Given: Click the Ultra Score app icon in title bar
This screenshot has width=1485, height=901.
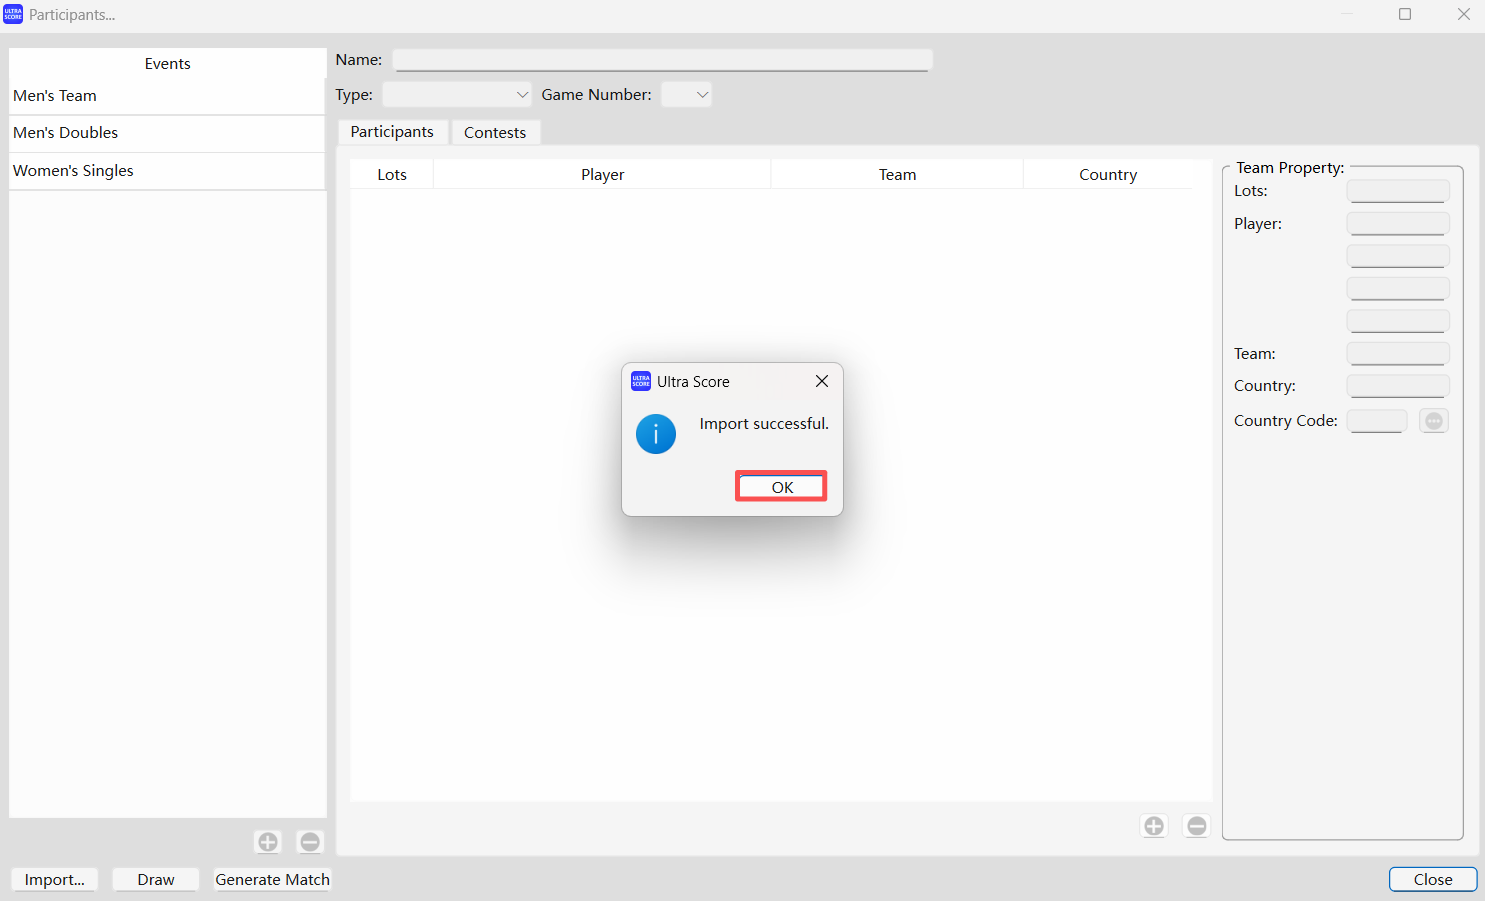Looking at the screenshot, I should 13,14.
